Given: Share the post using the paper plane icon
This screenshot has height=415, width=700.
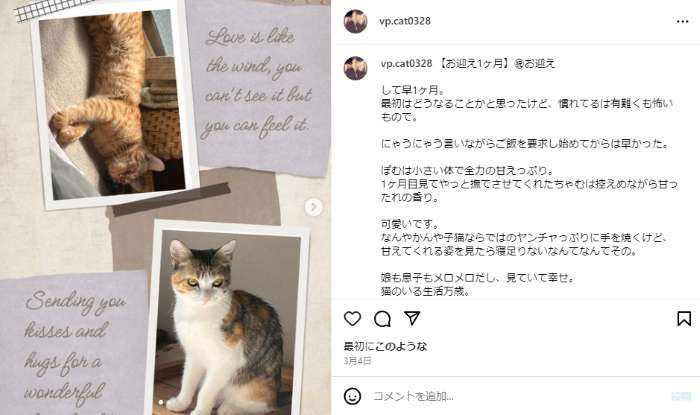Looking at the screenshot, I should coord(412,318).
